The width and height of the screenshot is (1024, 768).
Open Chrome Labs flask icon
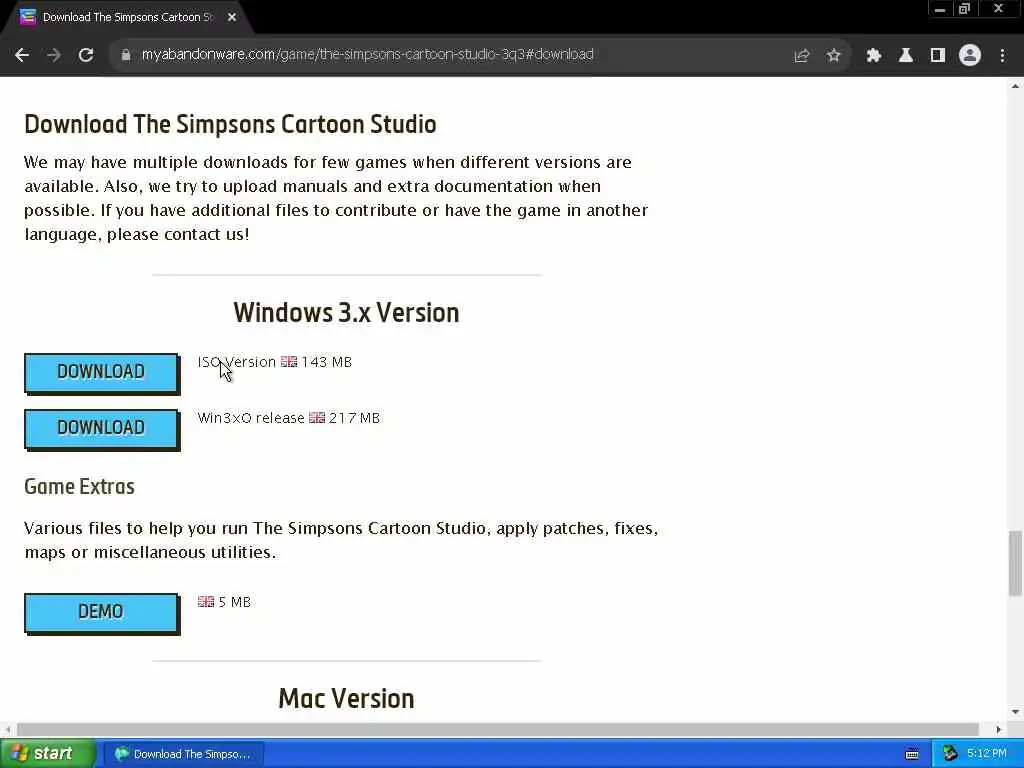click(x=905, y=56)
